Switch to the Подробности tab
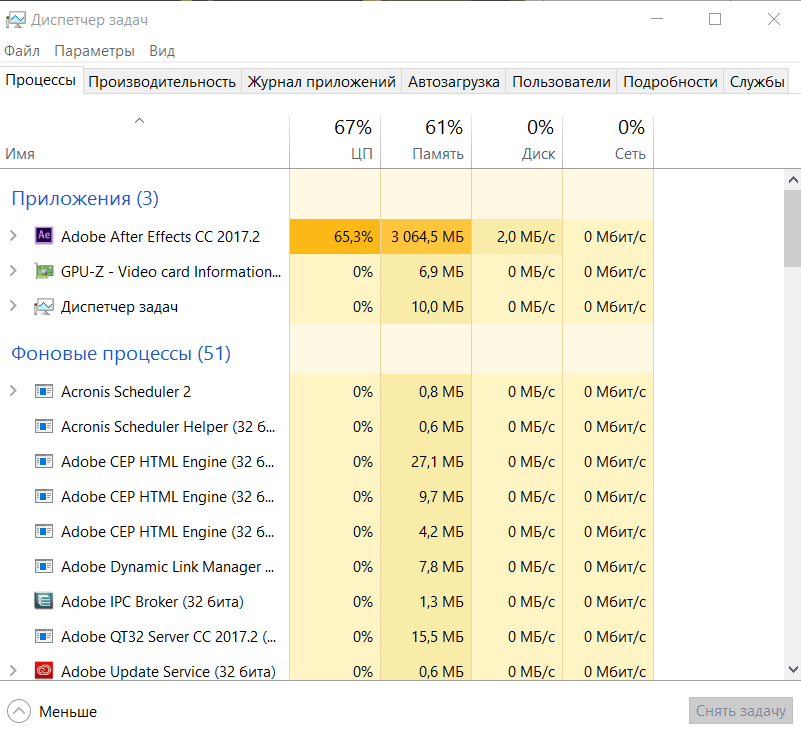The image size is (801, 732). click(x=670, y=82)
